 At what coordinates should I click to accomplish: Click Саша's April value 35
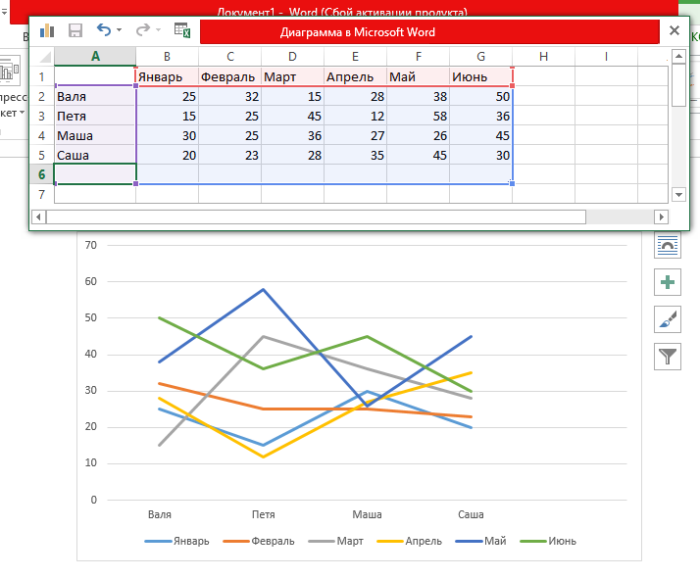pyautogui.click(x=355, y=155)
